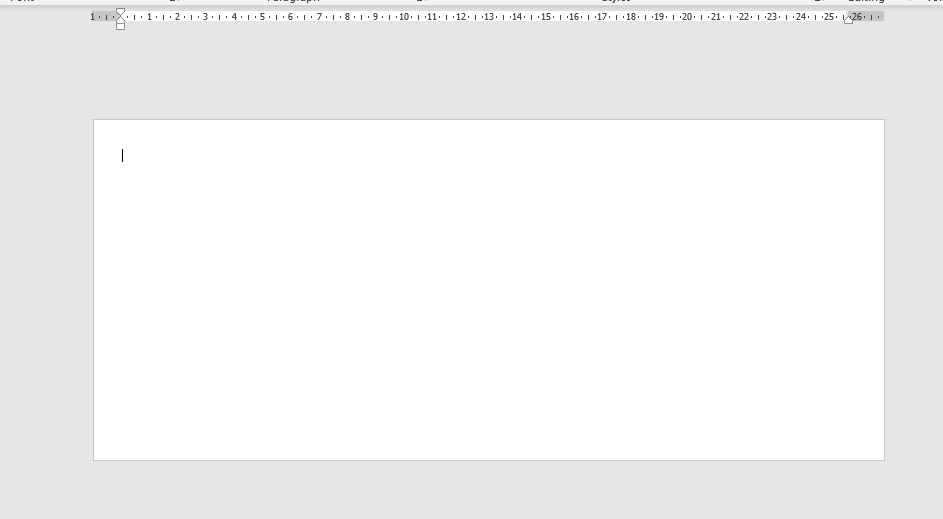Set a tab stop at ruler mark 5
This screenshot has height=519, width=943.
click(262, 17)
